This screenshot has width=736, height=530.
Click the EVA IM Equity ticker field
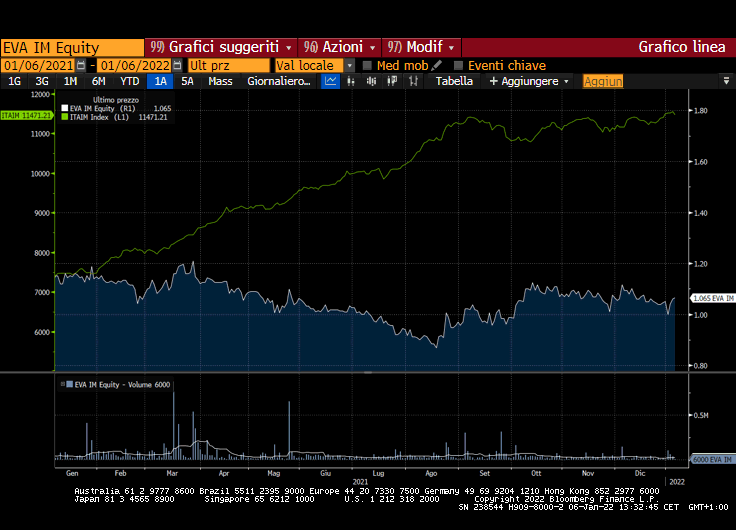72,47
